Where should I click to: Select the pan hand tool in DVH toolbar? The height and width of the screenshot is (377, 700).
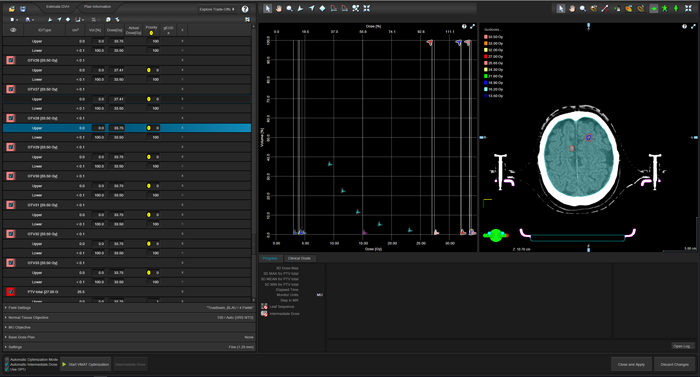(x=279, y=8)
